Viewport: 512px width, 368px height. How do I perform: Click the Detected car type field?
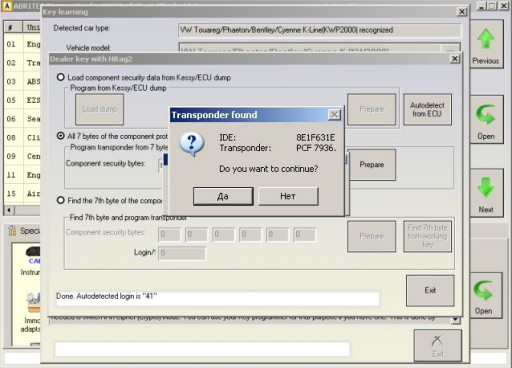[320, 30]
